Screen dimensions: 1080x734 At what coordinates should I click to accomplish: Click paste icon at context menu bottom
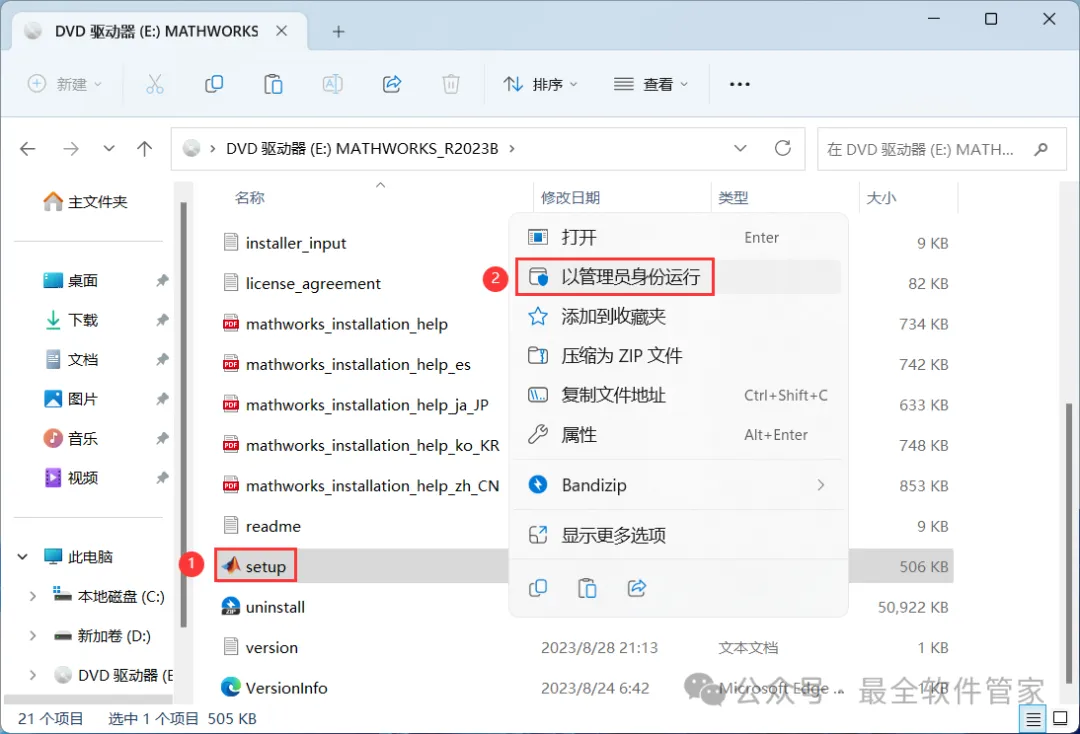[x=587, y=588]
